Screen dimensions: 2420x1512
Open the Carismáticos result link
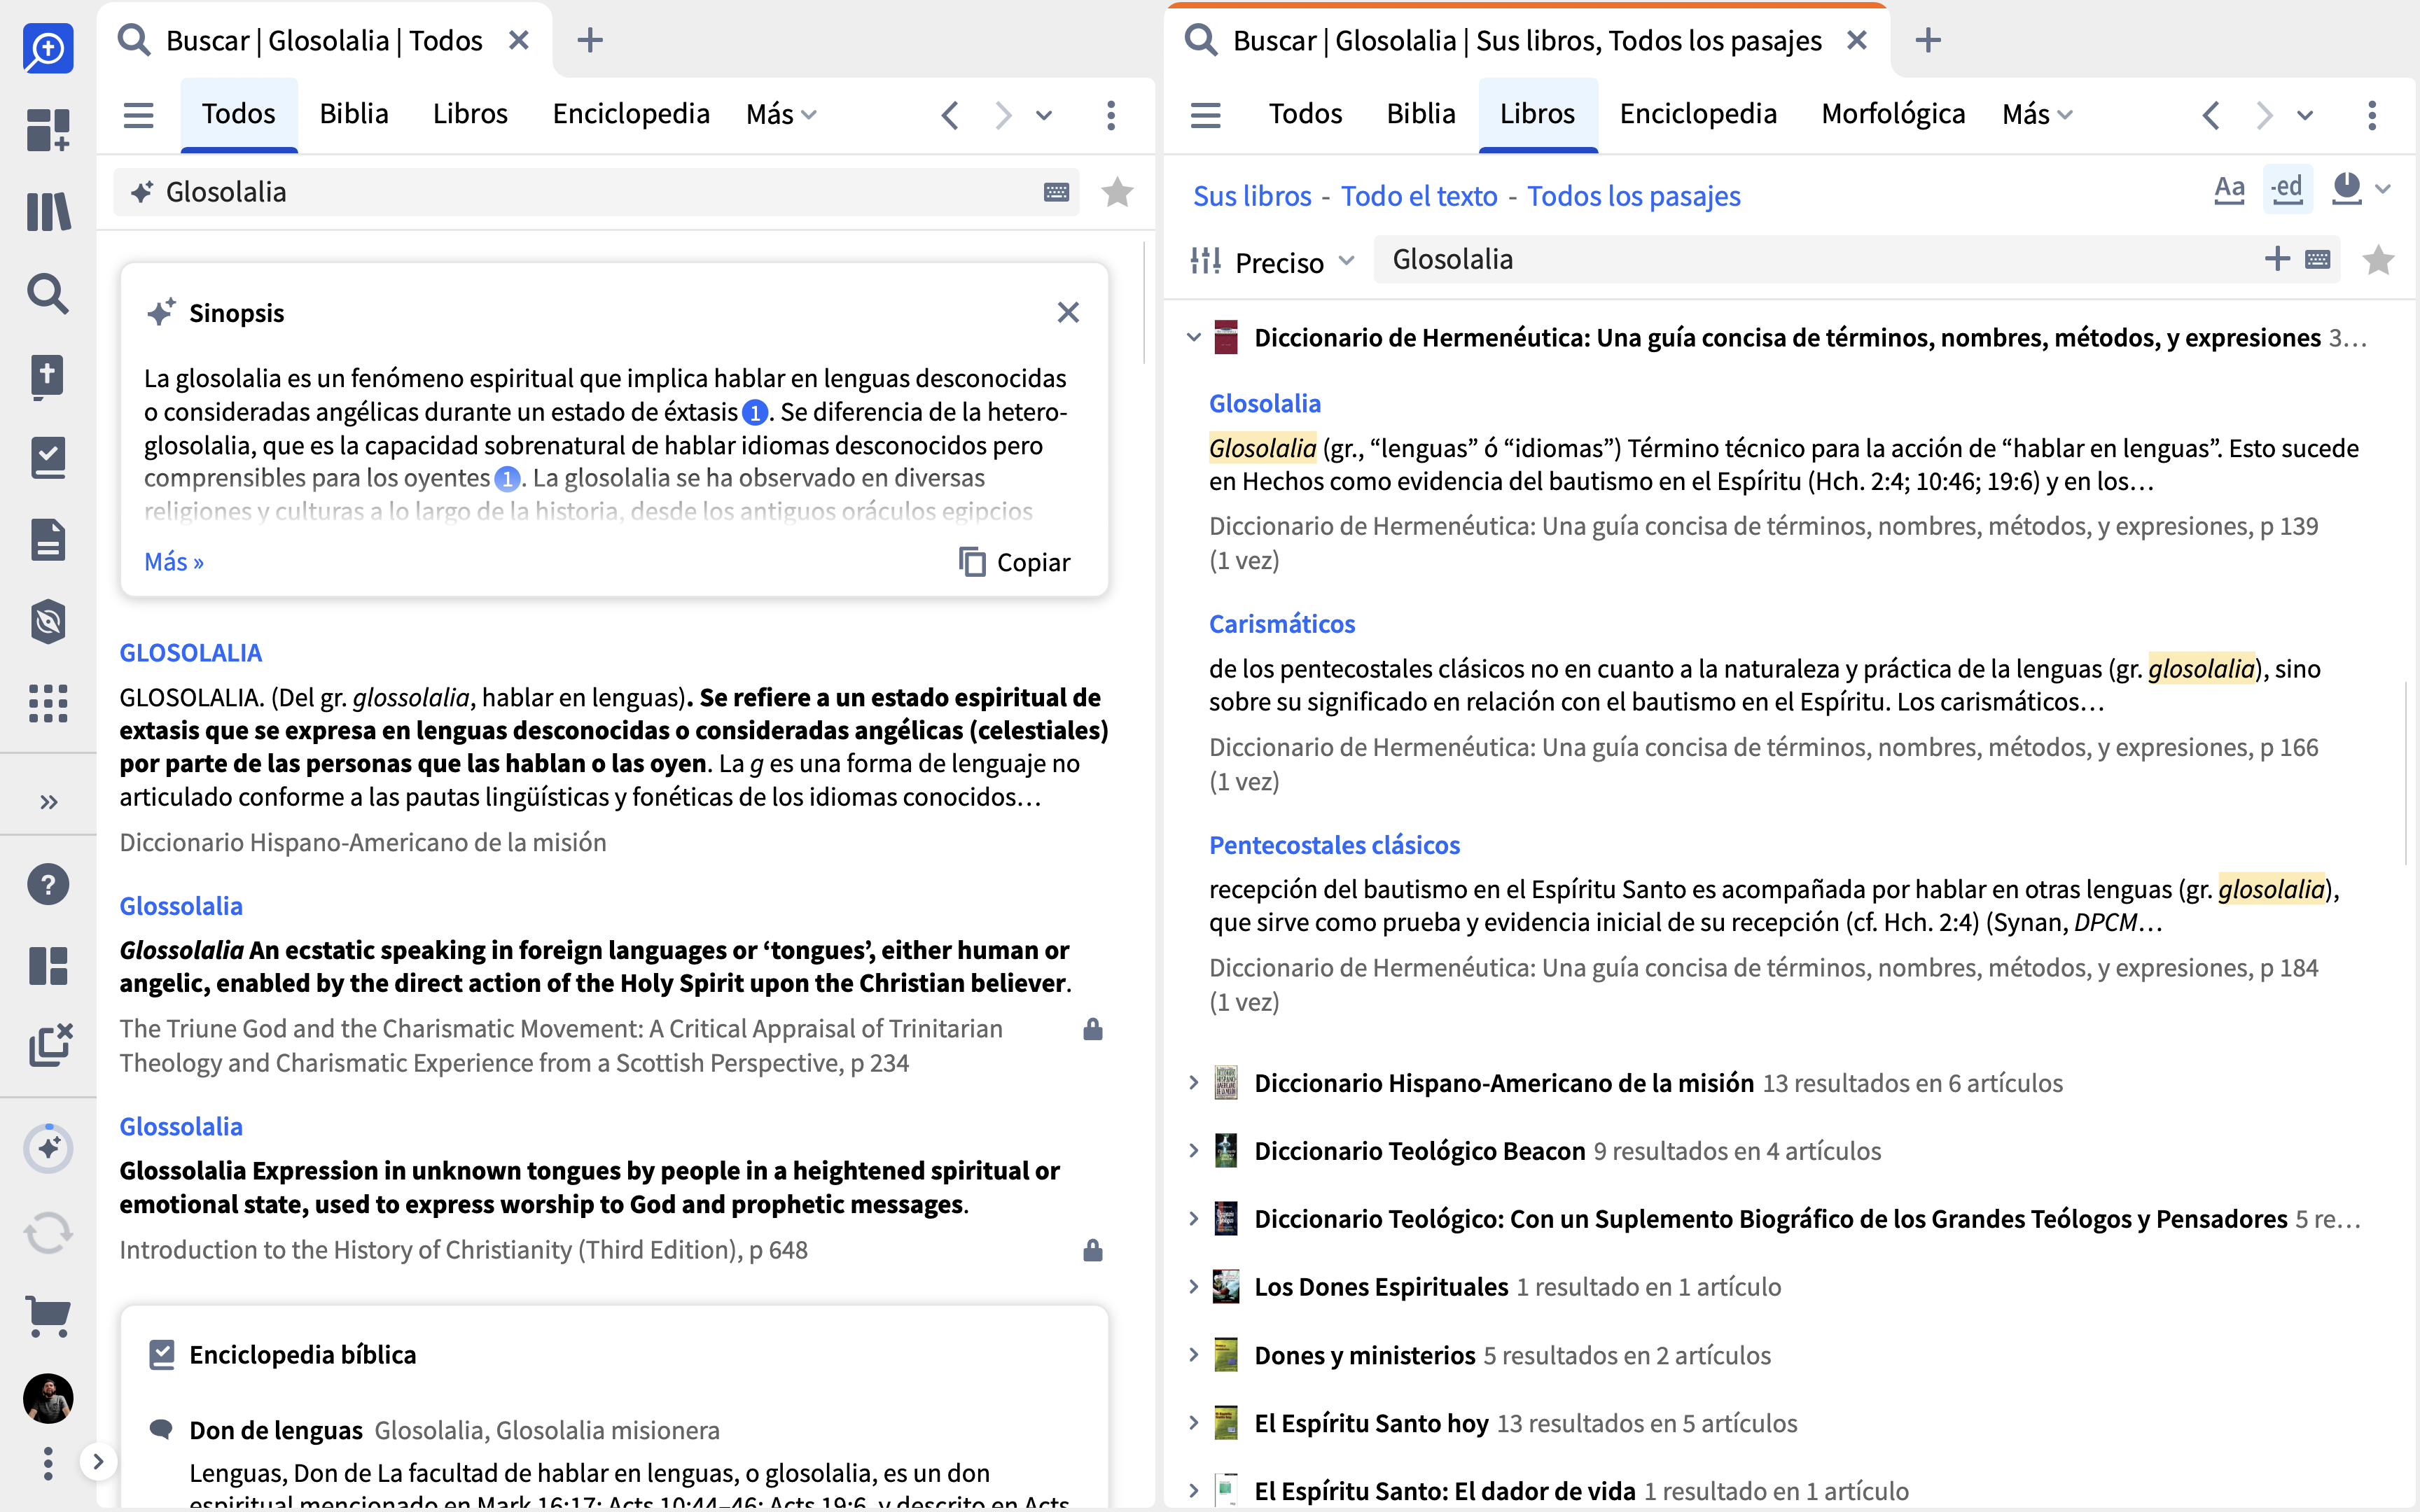pyautogui.click(x=1282, y=624)
